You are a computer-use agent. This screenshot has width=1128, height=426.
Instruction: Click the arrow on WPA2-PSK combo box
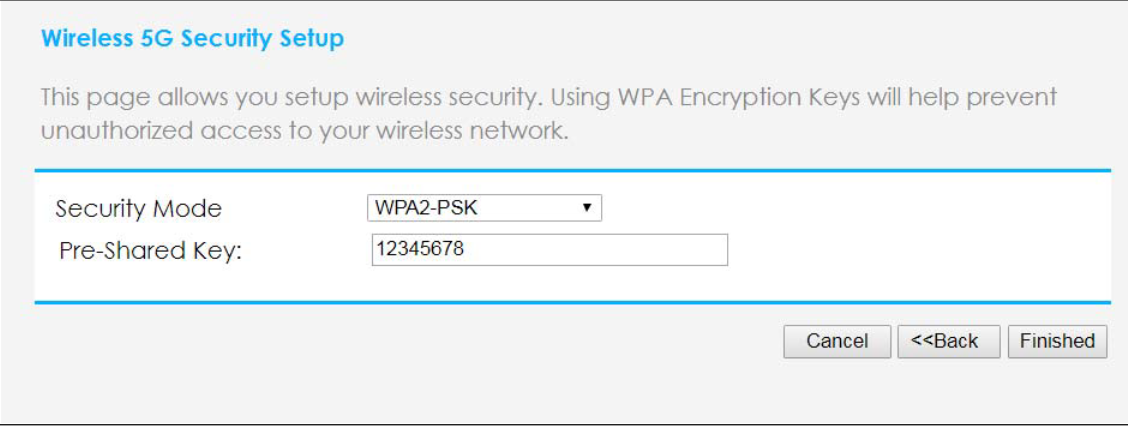(x=587, y=208)
